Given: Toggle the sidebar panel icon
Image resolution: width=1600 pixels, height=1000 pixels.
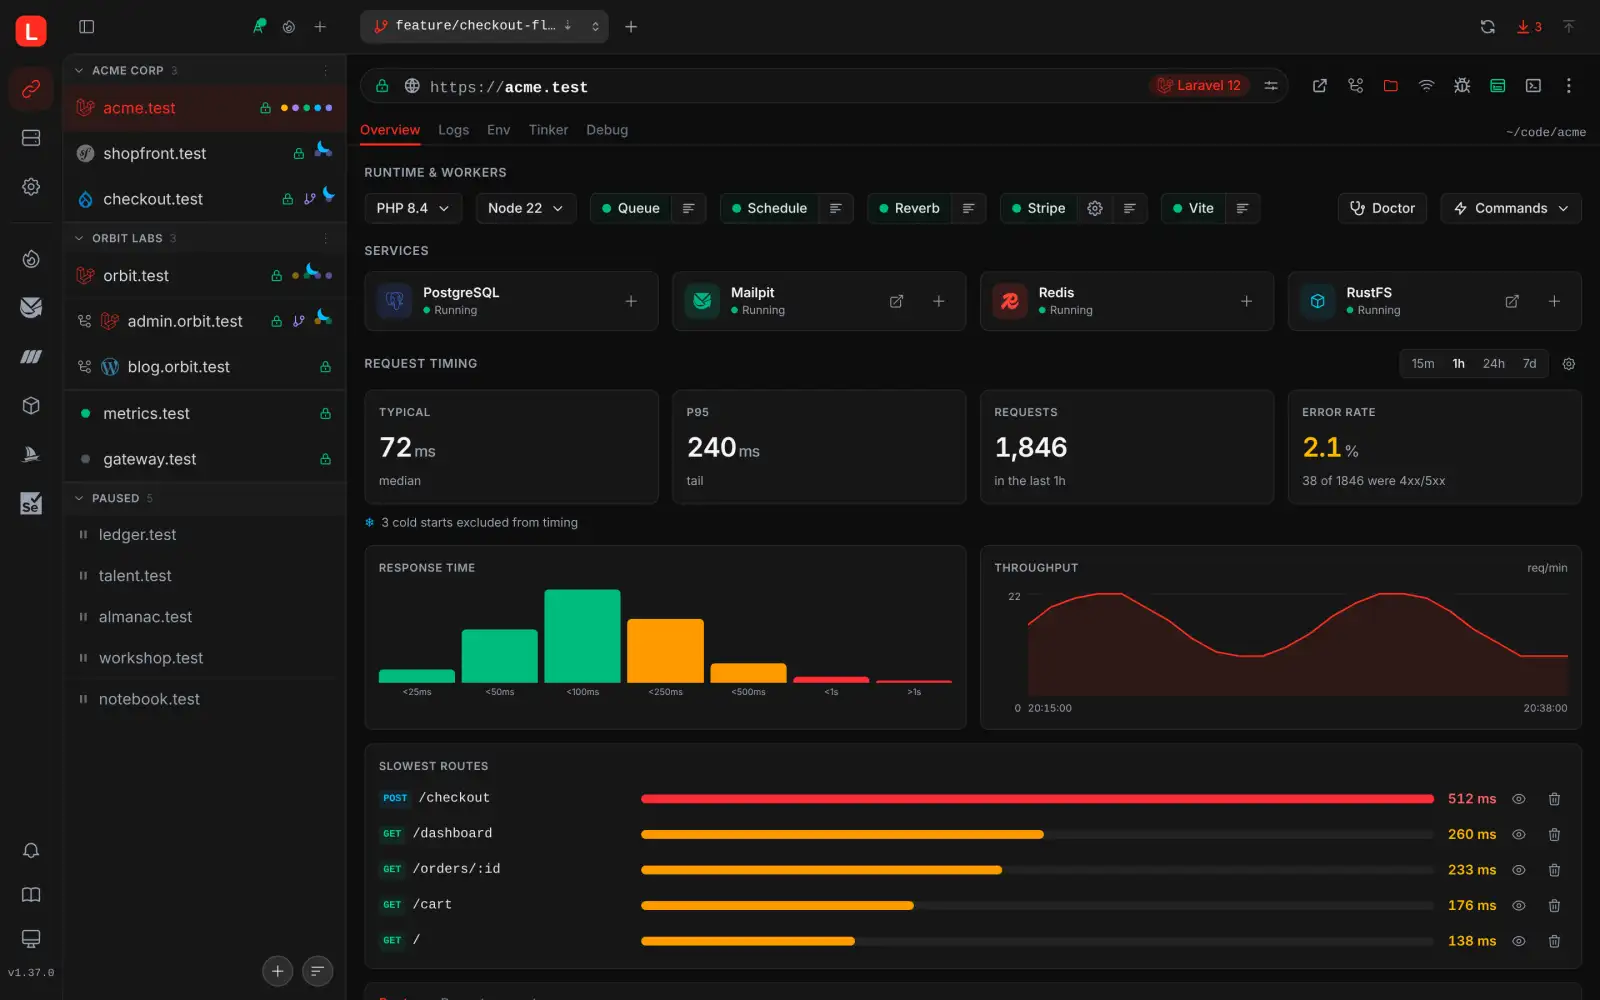Looking at the screenshot, I should pyautogui.click(x=87, y=27).
